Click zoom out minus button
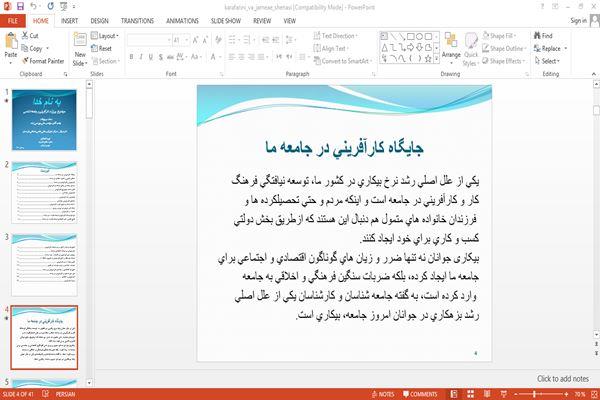This screenshot has width=600, height=400. coord(515,394)
